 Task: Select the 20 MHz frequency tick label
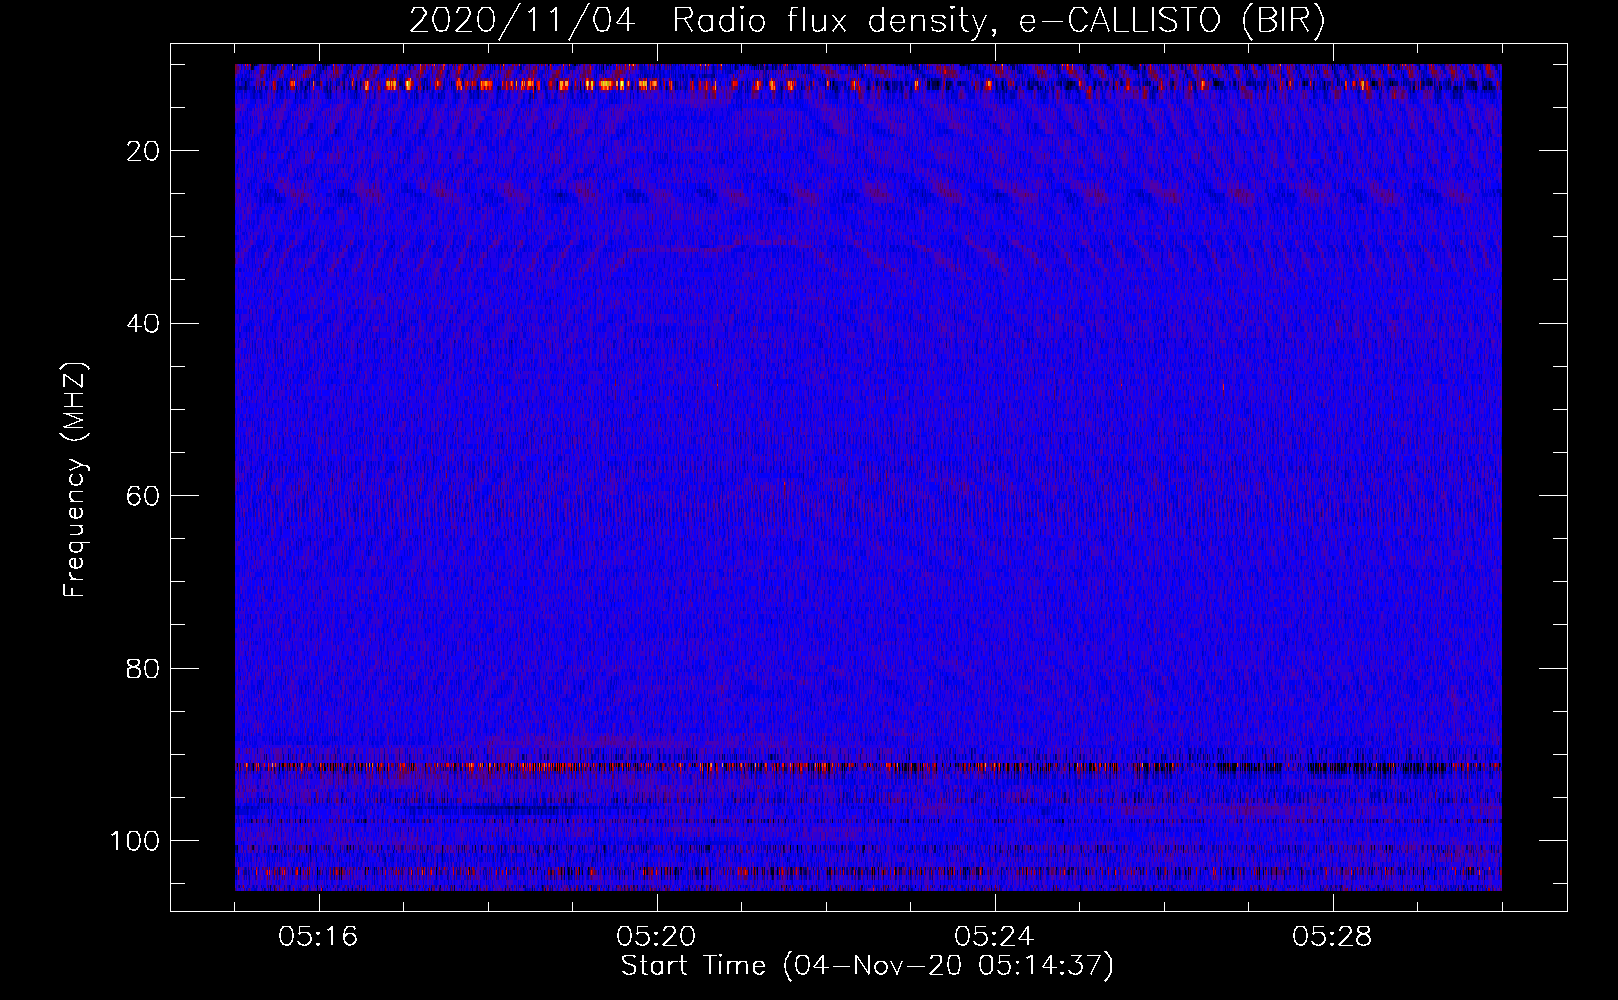tap(141, 151)
